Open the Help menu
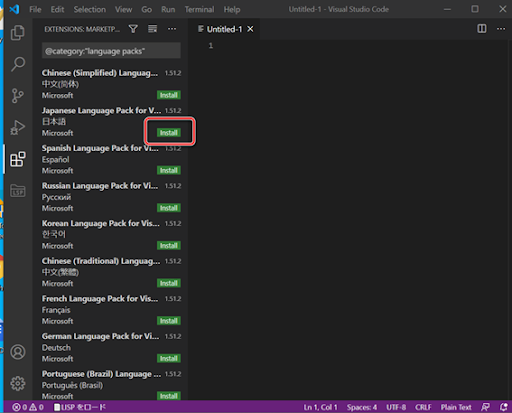The height and width of the screenshot is (413, 512). coord(232,9)
